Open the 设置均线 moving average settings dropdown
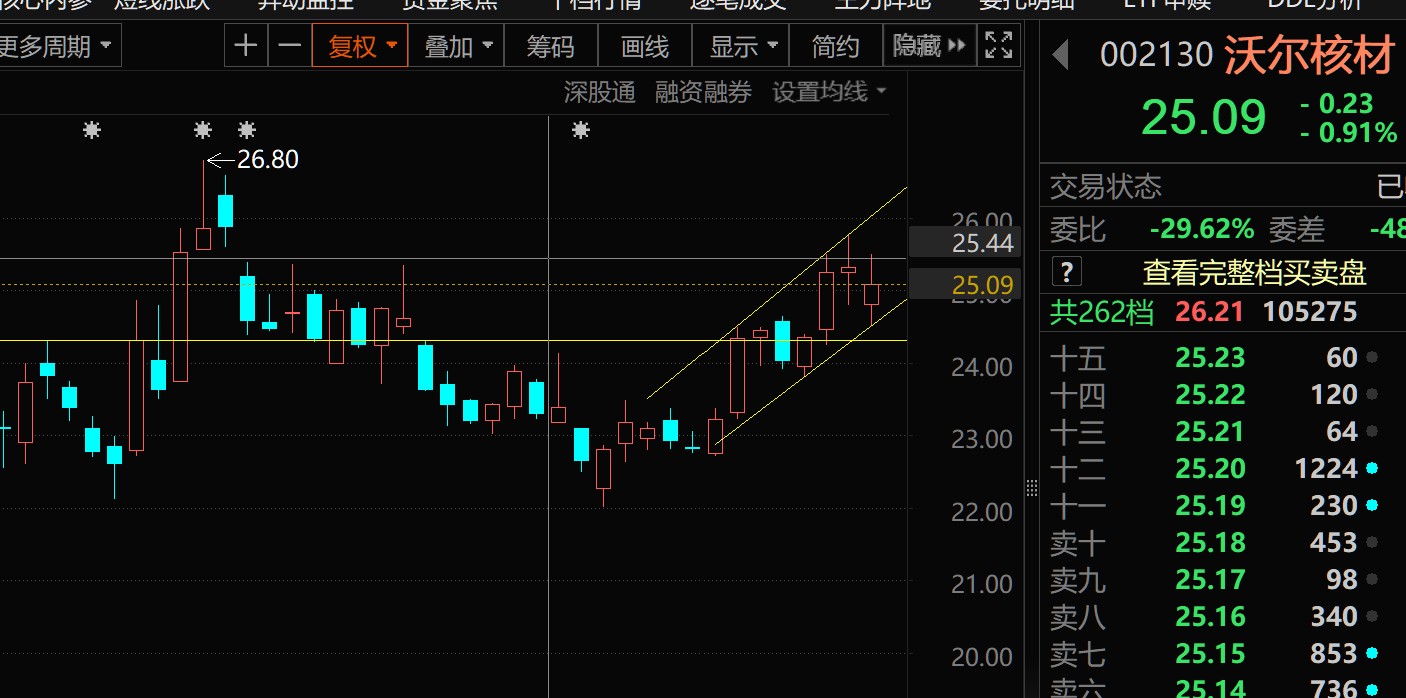This screenshot has height=698, width=1406. [x=829, y=93]
